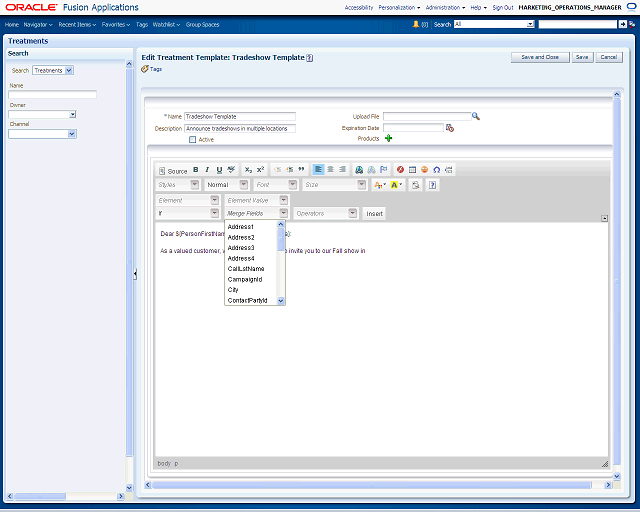Apply underline formatting
Viewport: 640px width, 512px height.
click(x=219, y=170)
